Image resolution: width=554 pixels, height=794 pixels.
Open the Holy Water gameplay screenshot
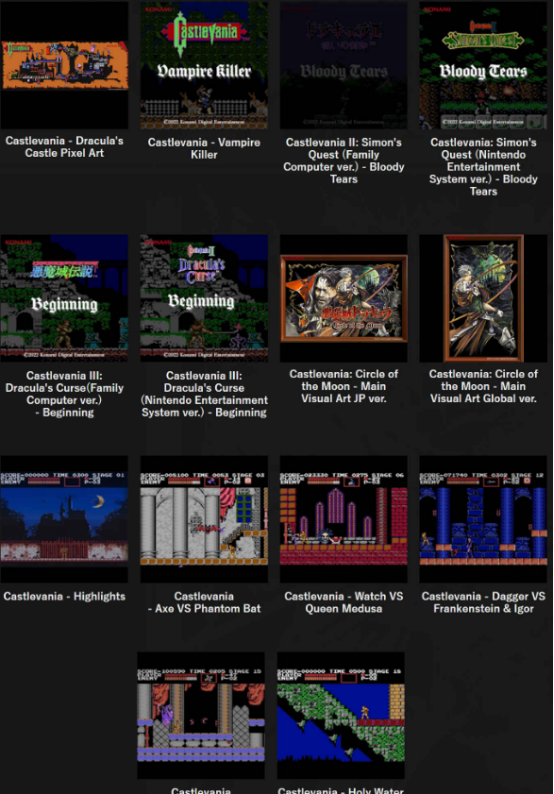[x=341, y=716]
